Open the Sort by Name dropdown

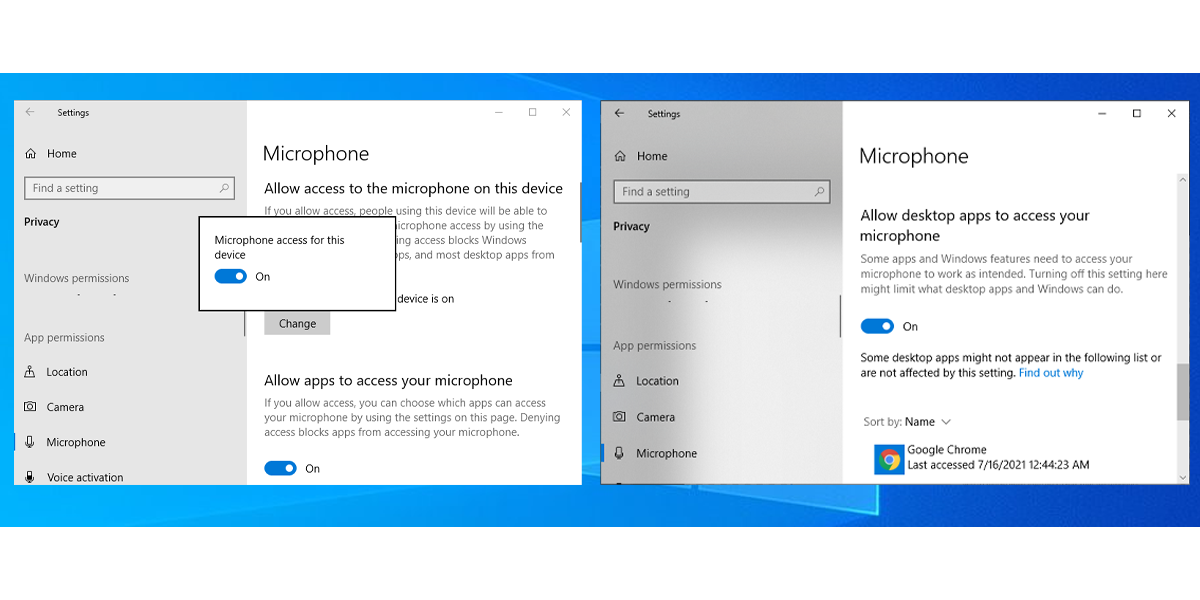point(907,422)
